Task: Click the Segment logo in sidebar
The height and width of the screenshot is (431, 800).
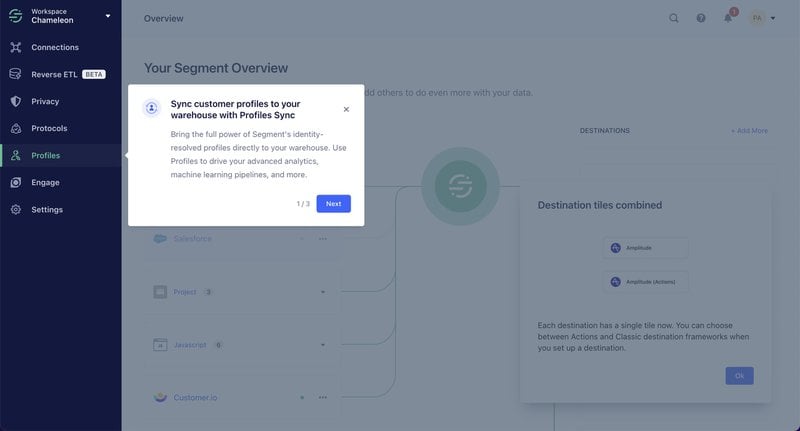Action: (x=15, y=16)
